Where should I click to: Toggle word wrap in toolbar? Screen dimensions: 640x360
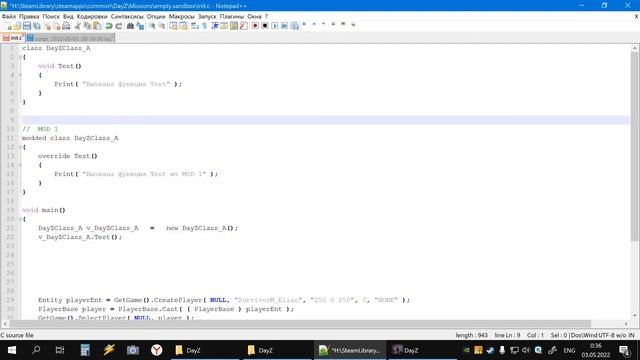pyautogui.click(x=195, y=26)
